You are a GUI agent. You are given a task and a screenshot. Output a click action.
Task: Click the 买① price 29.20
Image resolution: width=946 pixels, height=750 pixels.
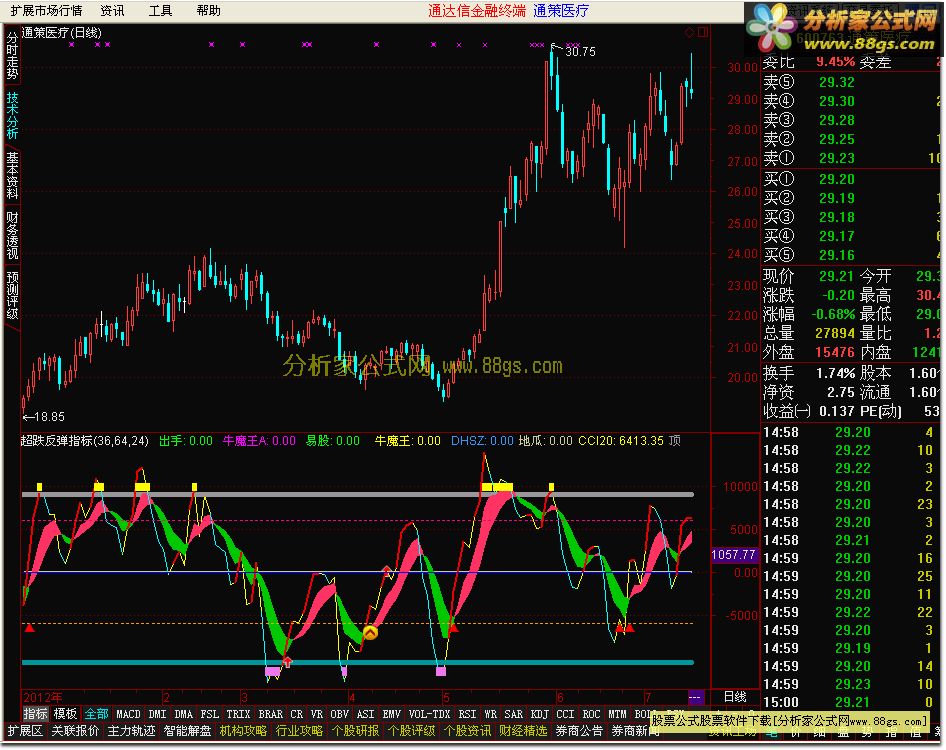836,179
